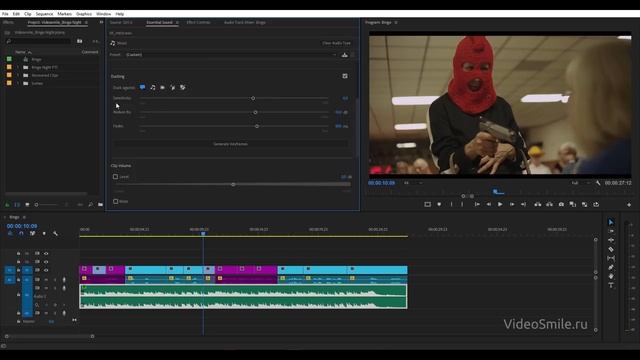Click Safe Margins icon in Program monitor
The height and width of the screenshot is (360, 640).
pos(427,204)
